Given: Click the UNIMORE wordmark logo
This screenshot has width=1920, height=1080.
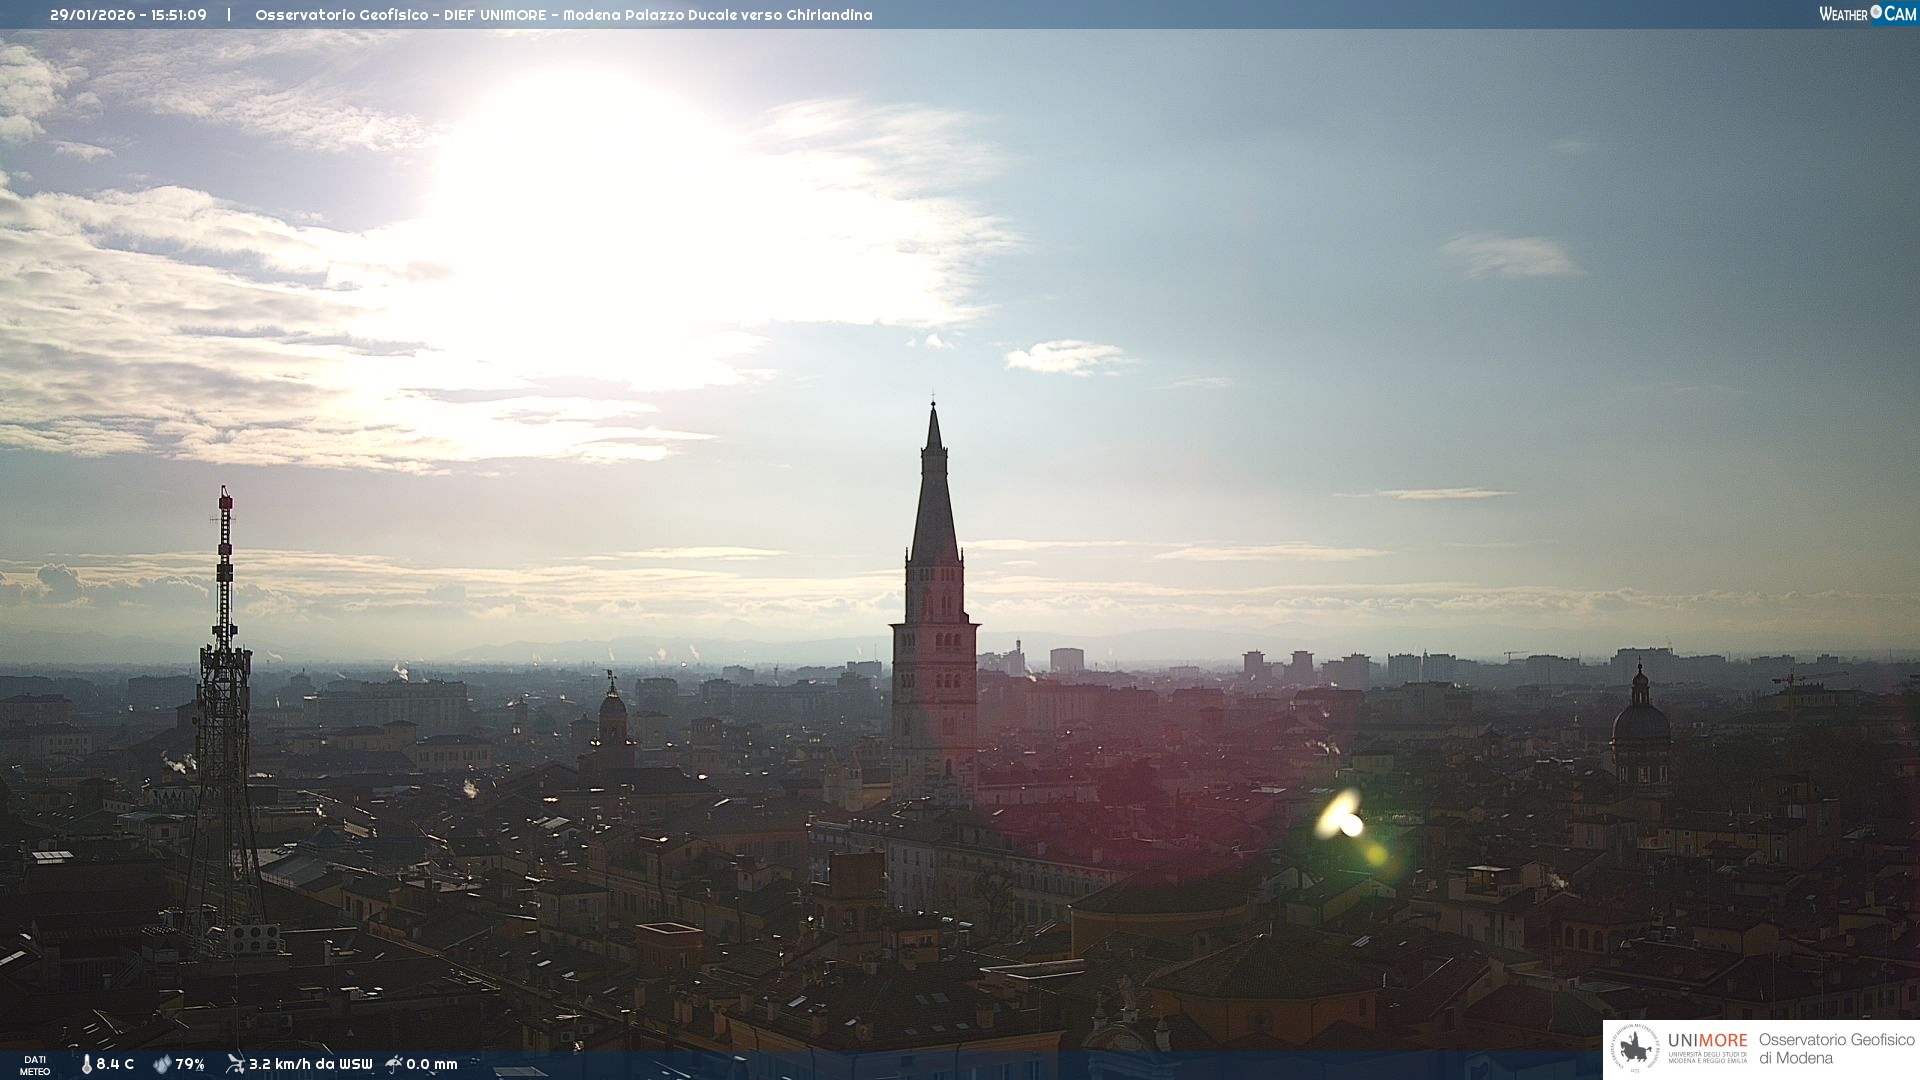Looking at the screenshot, I should tap(1707, 1041).
